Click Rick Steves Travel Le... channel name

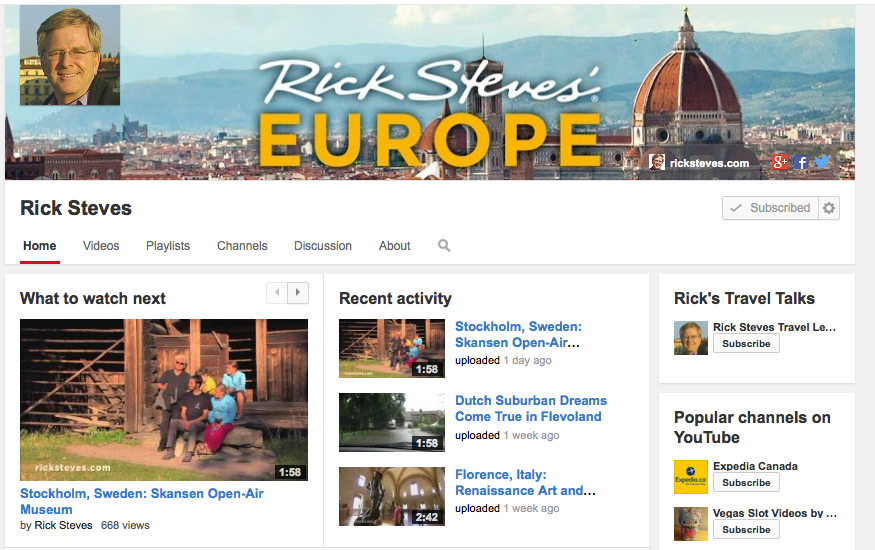click(x=774, y=327)
